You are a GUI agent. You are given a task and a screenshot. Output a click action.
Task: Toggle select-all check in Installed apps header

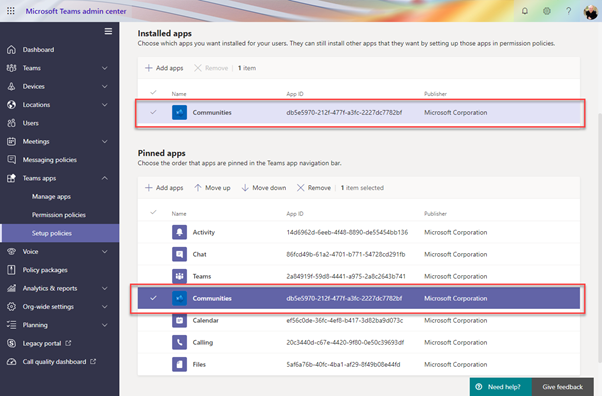pos(153,92)
